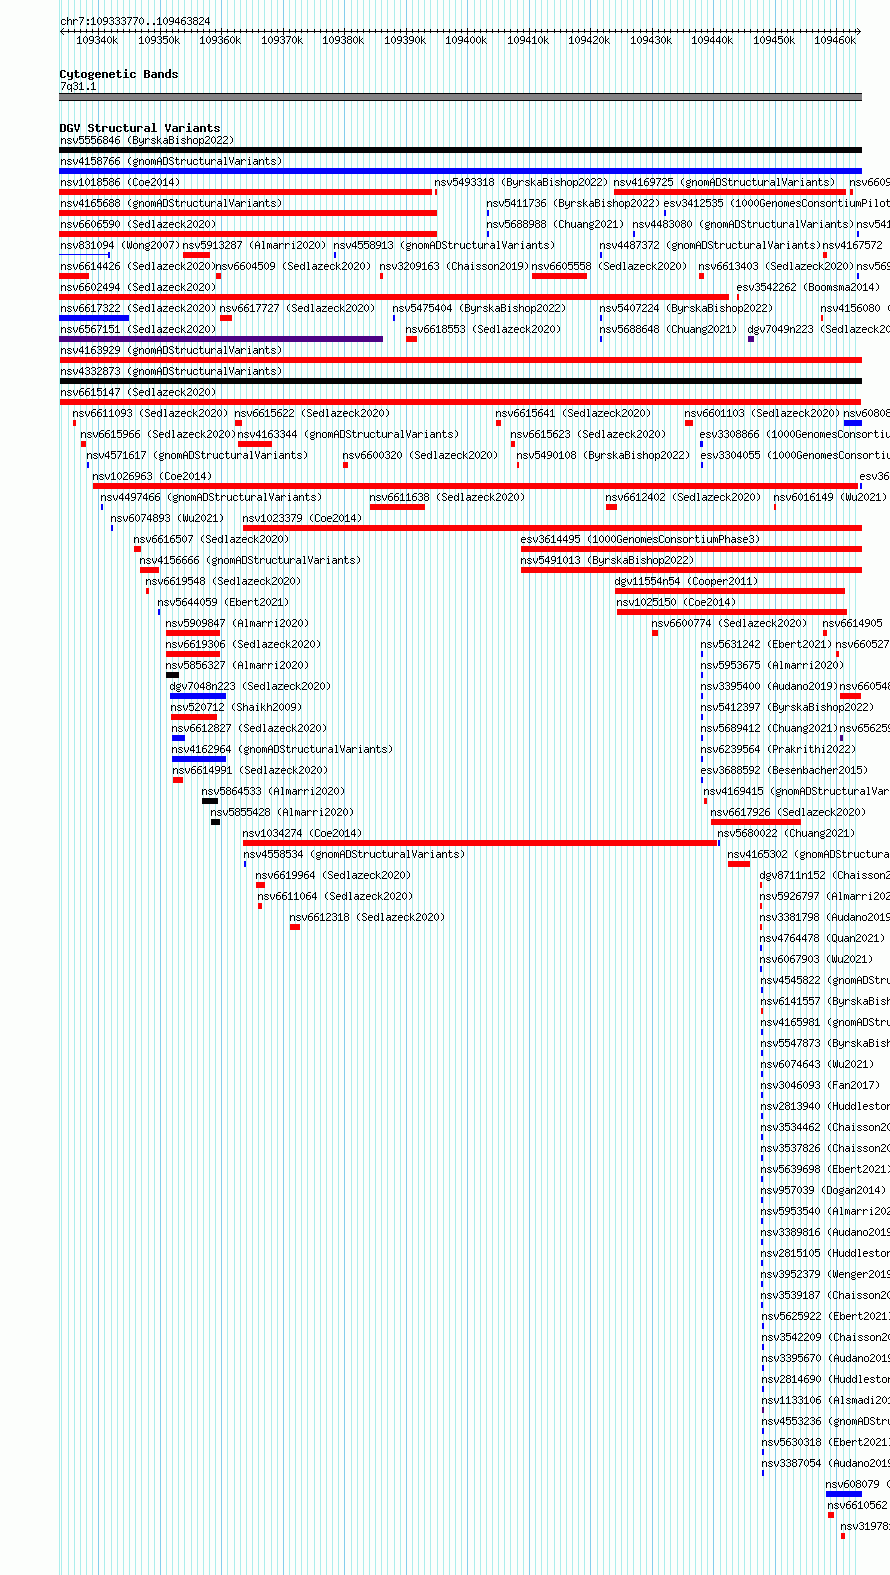Open the nsv1034274 (Coe2014) label
The height and width of the screenshot is (1575, 890).
click(302, 833)
